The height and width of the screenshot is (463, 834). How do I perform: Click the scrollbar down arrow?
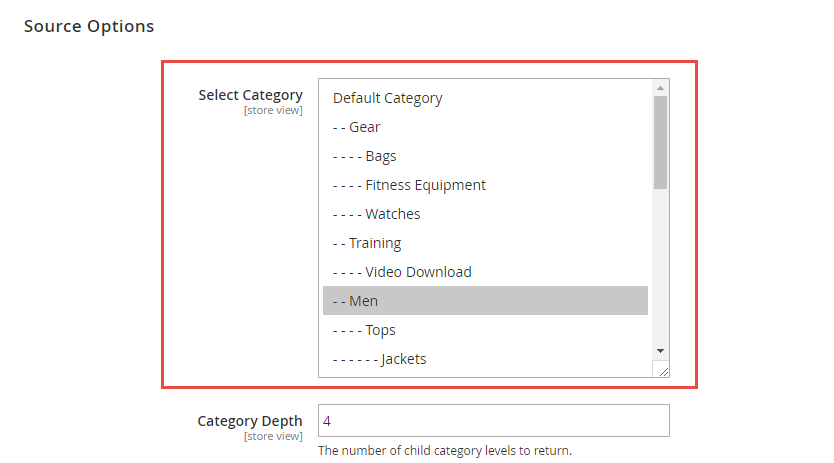coord(660,351)
